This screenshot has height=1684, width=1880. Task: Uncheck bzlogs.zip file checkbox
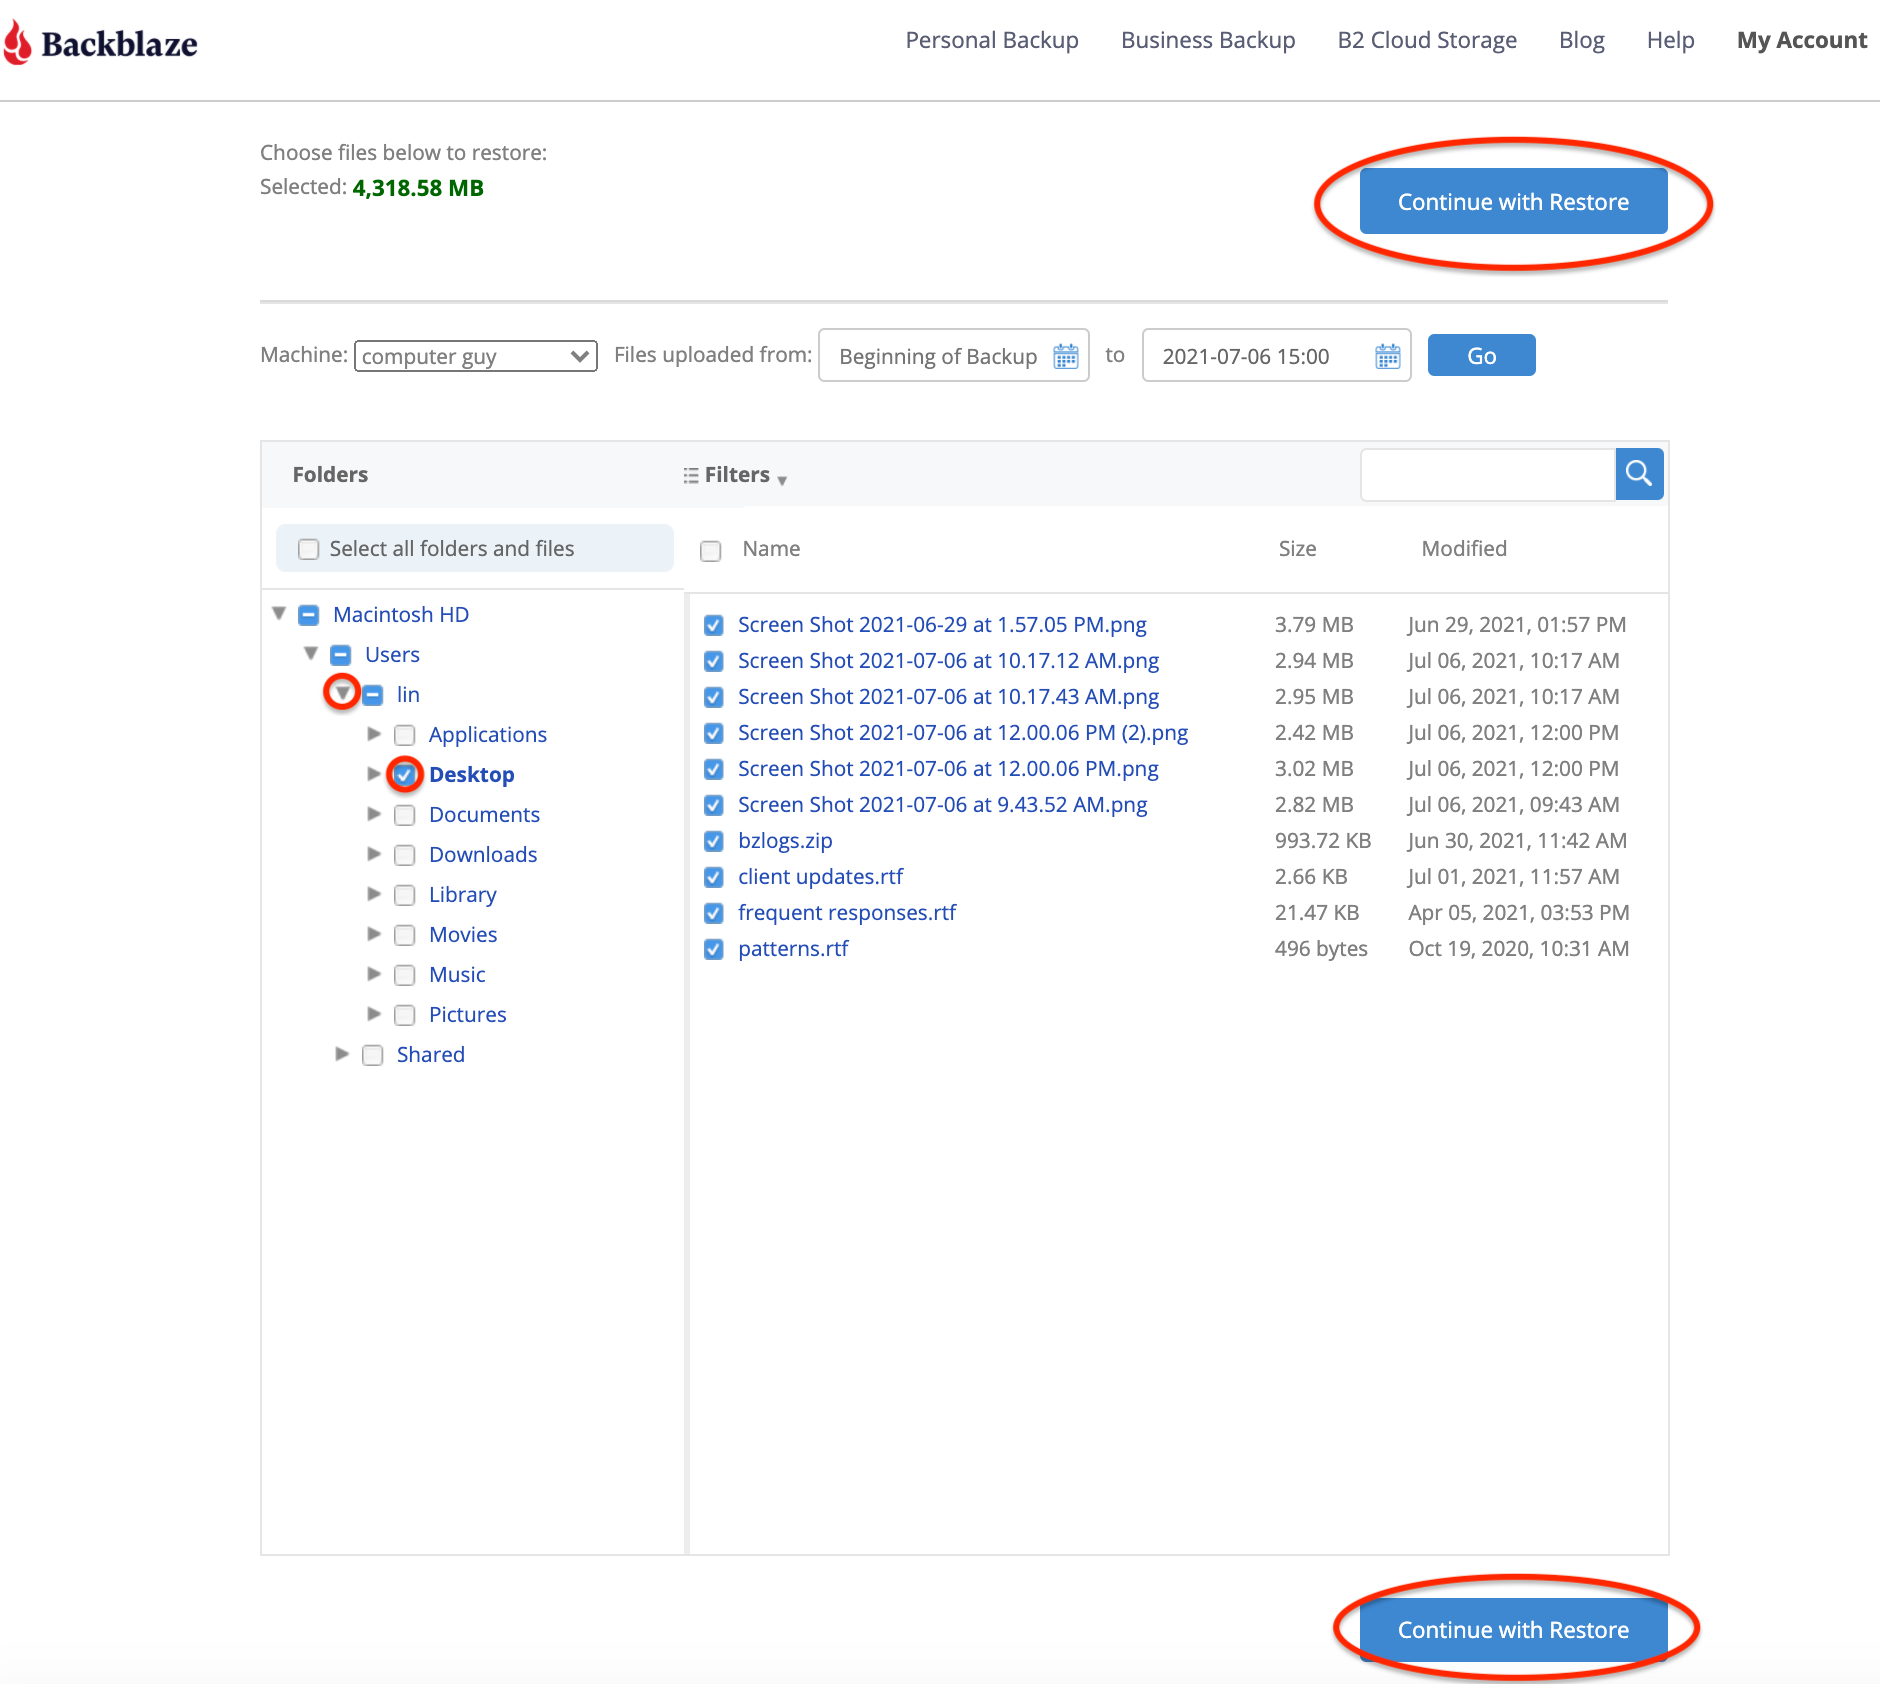714,841
